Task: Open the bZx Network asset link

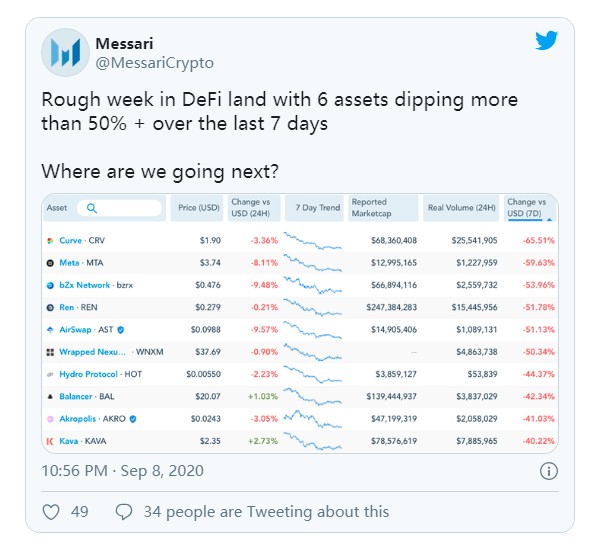Action: [84, 285]
